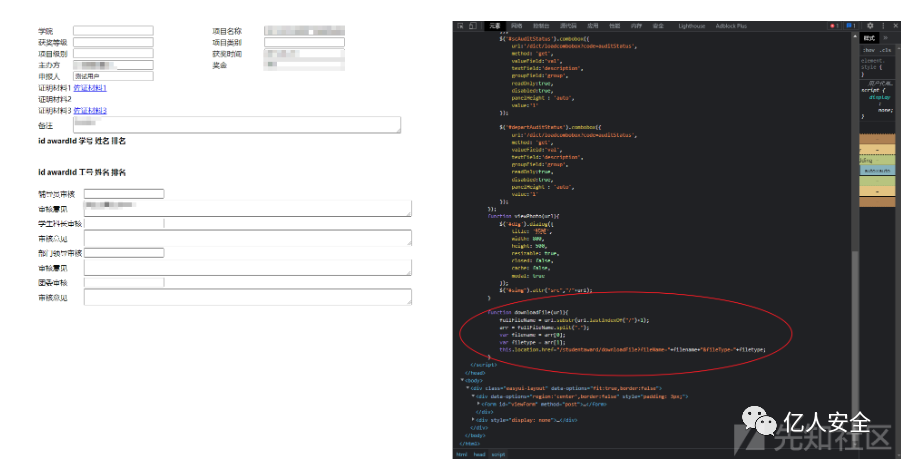The image size is (901, 463).
Task: Select html in the breadcrumb bar
Action: [461, 454]
